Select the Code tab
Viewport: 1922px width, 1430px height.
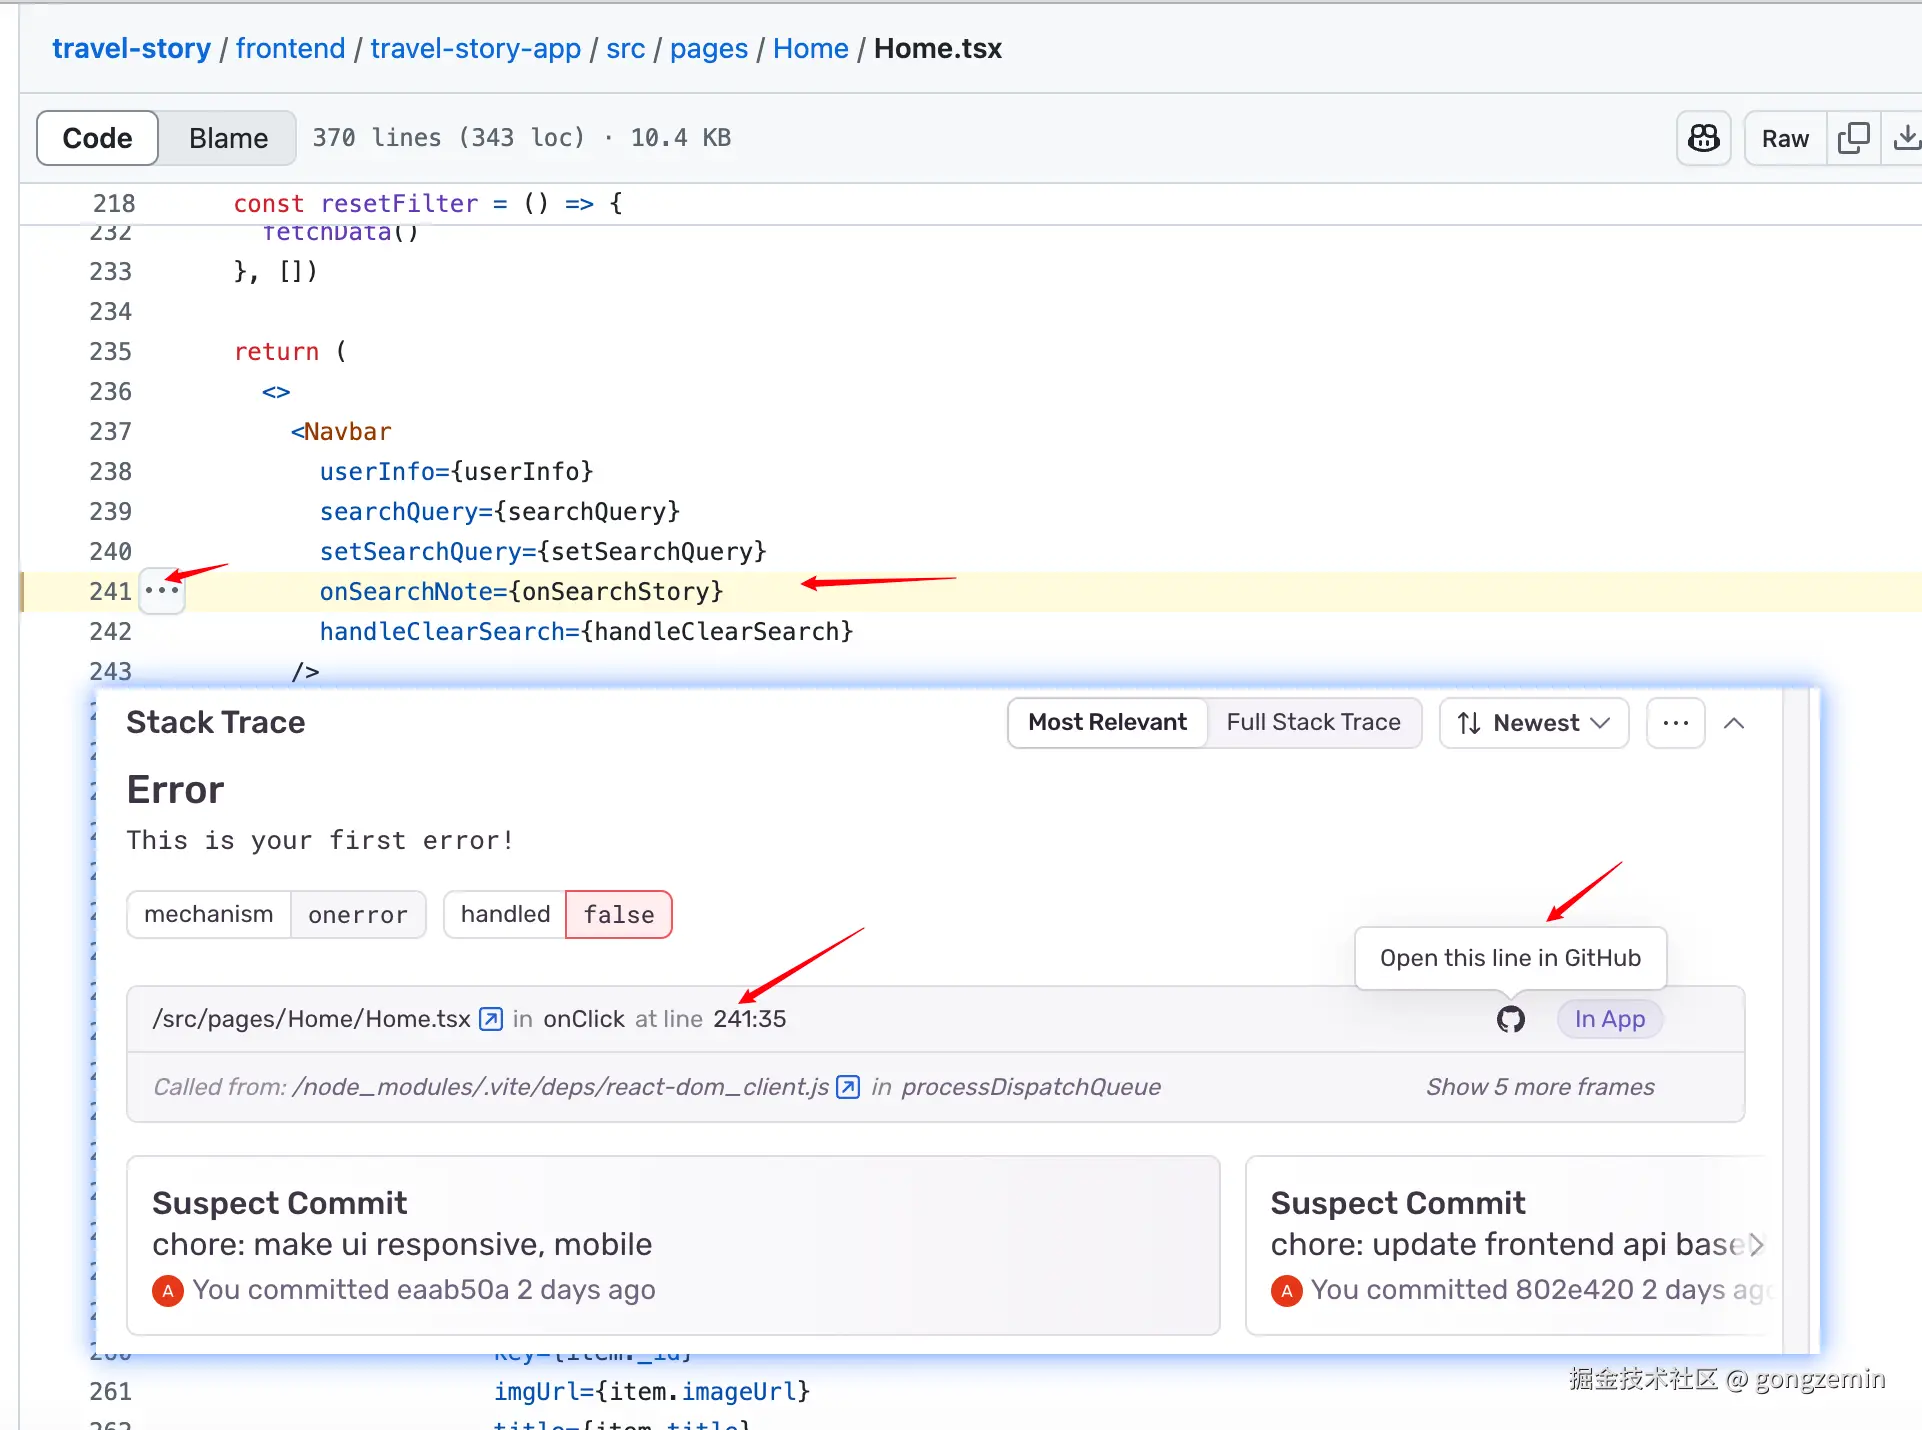97,138
